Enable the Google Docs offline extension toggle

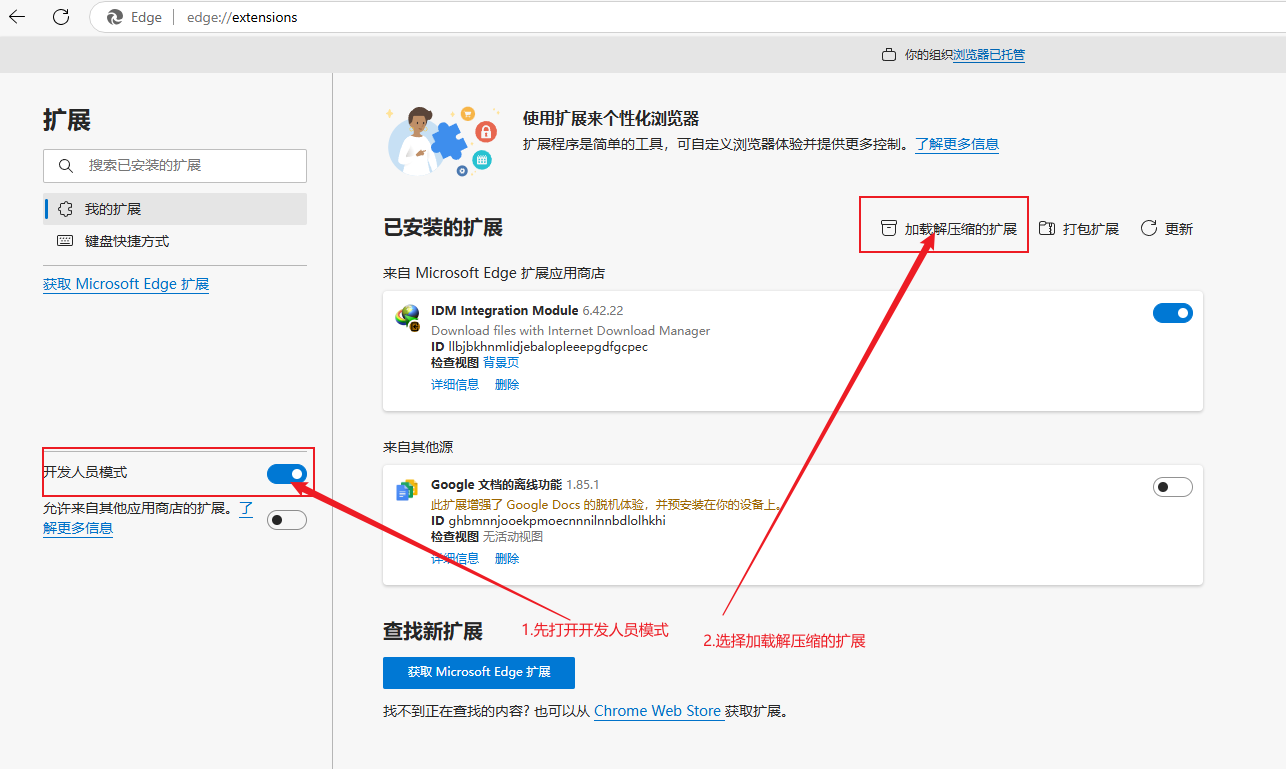1172,487
